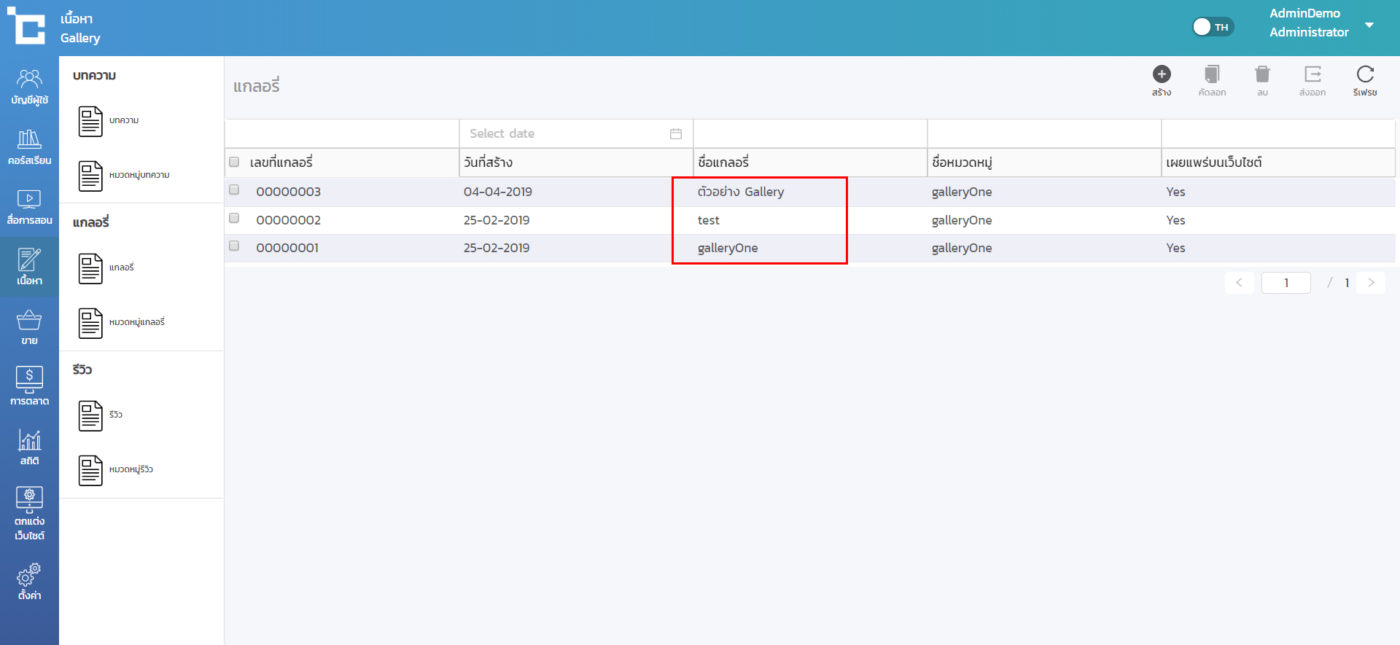This screenshot has height=645, width=1400.
Task: Open the gallery named test
Action: 708,220
